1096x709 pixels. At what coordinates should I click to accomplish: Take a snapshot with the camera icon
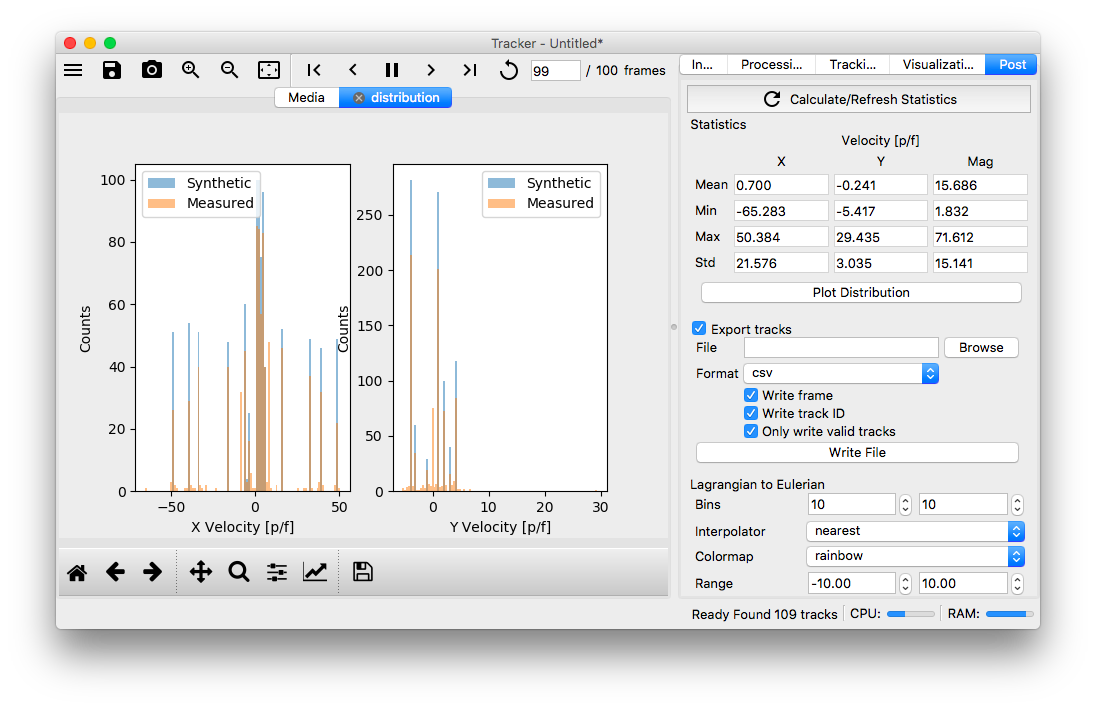click(151, 70)
